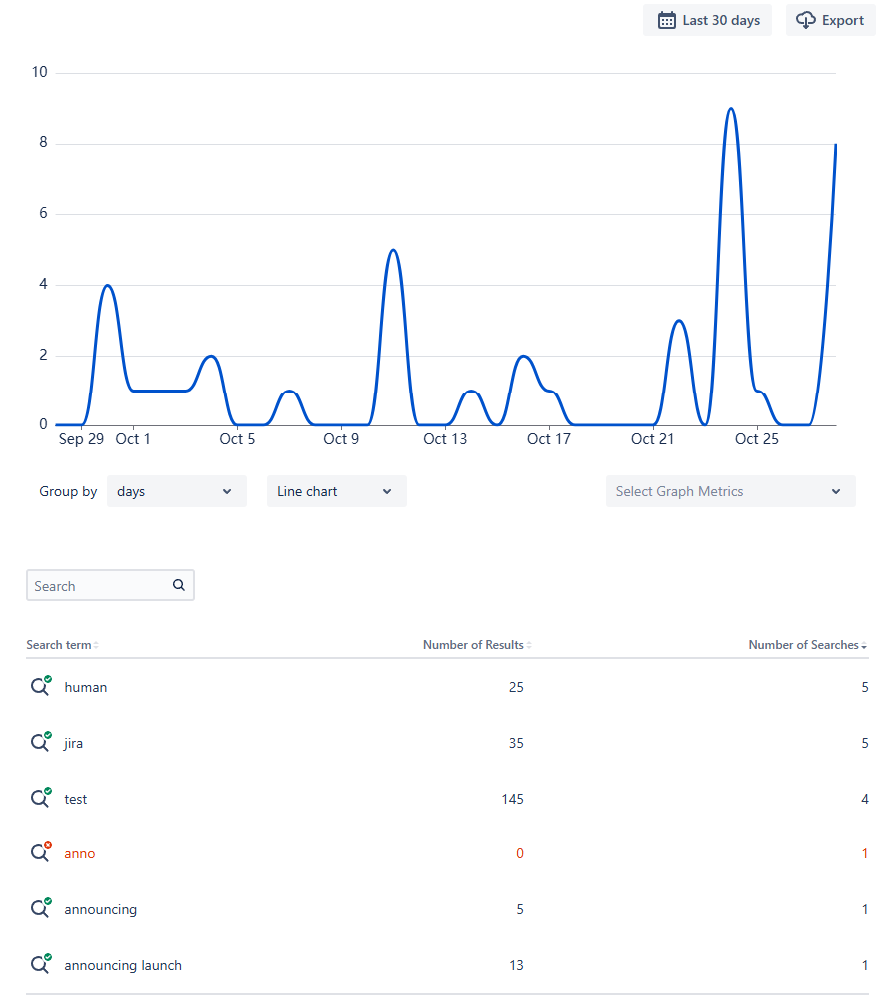Click the calendar icon for date range
895x1001 pixels.
click(667, 21)
